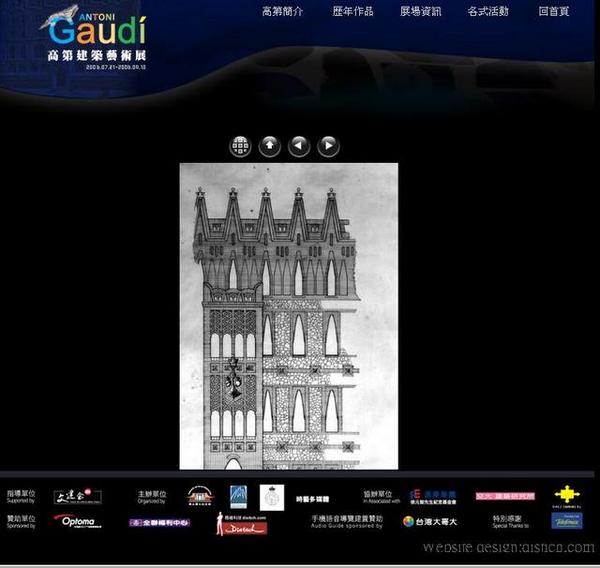The image size is (600, 568).
Task: Click the orange temple-shaped organizer logo
Action: pyautogui.click(x=200, y=496)
